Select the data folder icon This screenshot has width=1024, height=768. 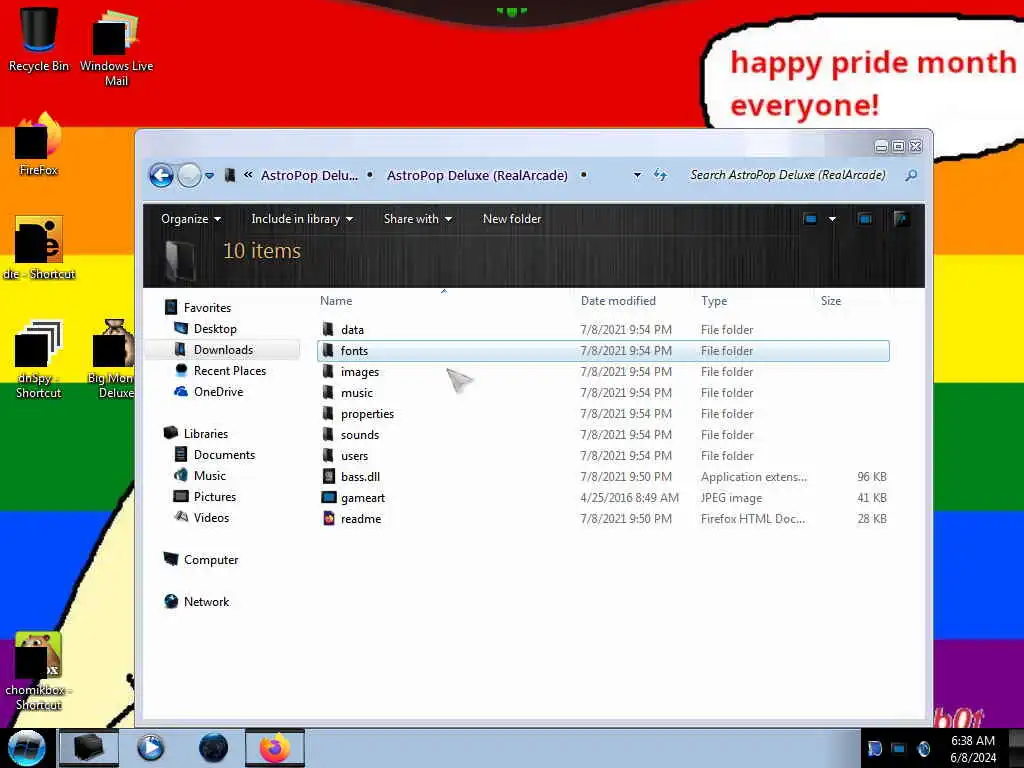[328, 329]
